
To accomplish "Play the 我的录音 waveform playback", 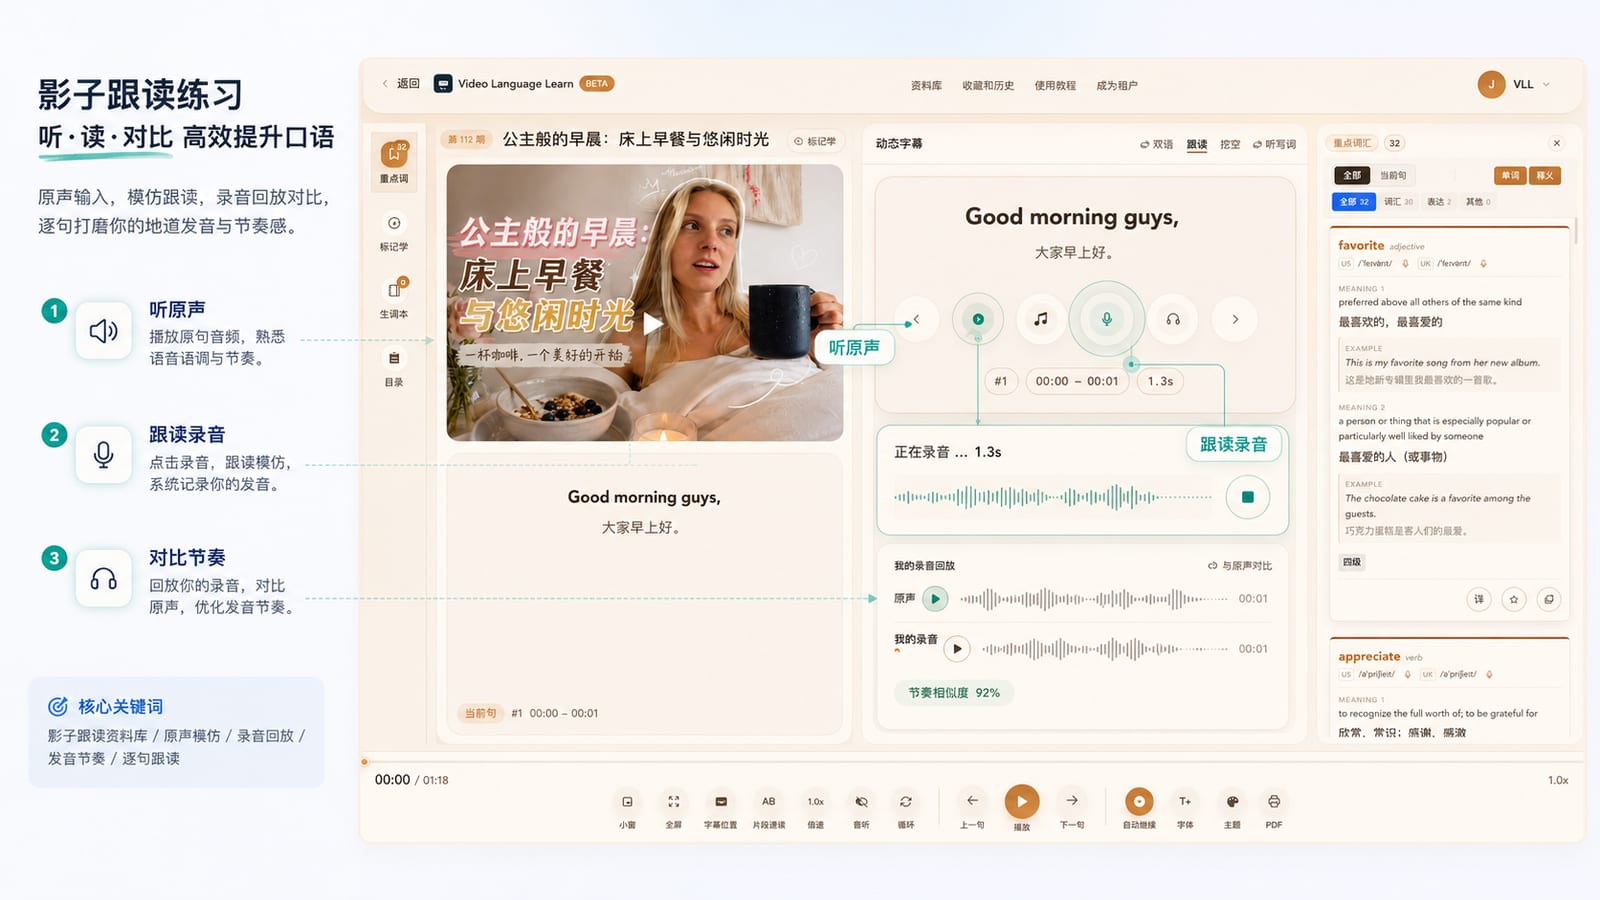I will coord(957,649).
